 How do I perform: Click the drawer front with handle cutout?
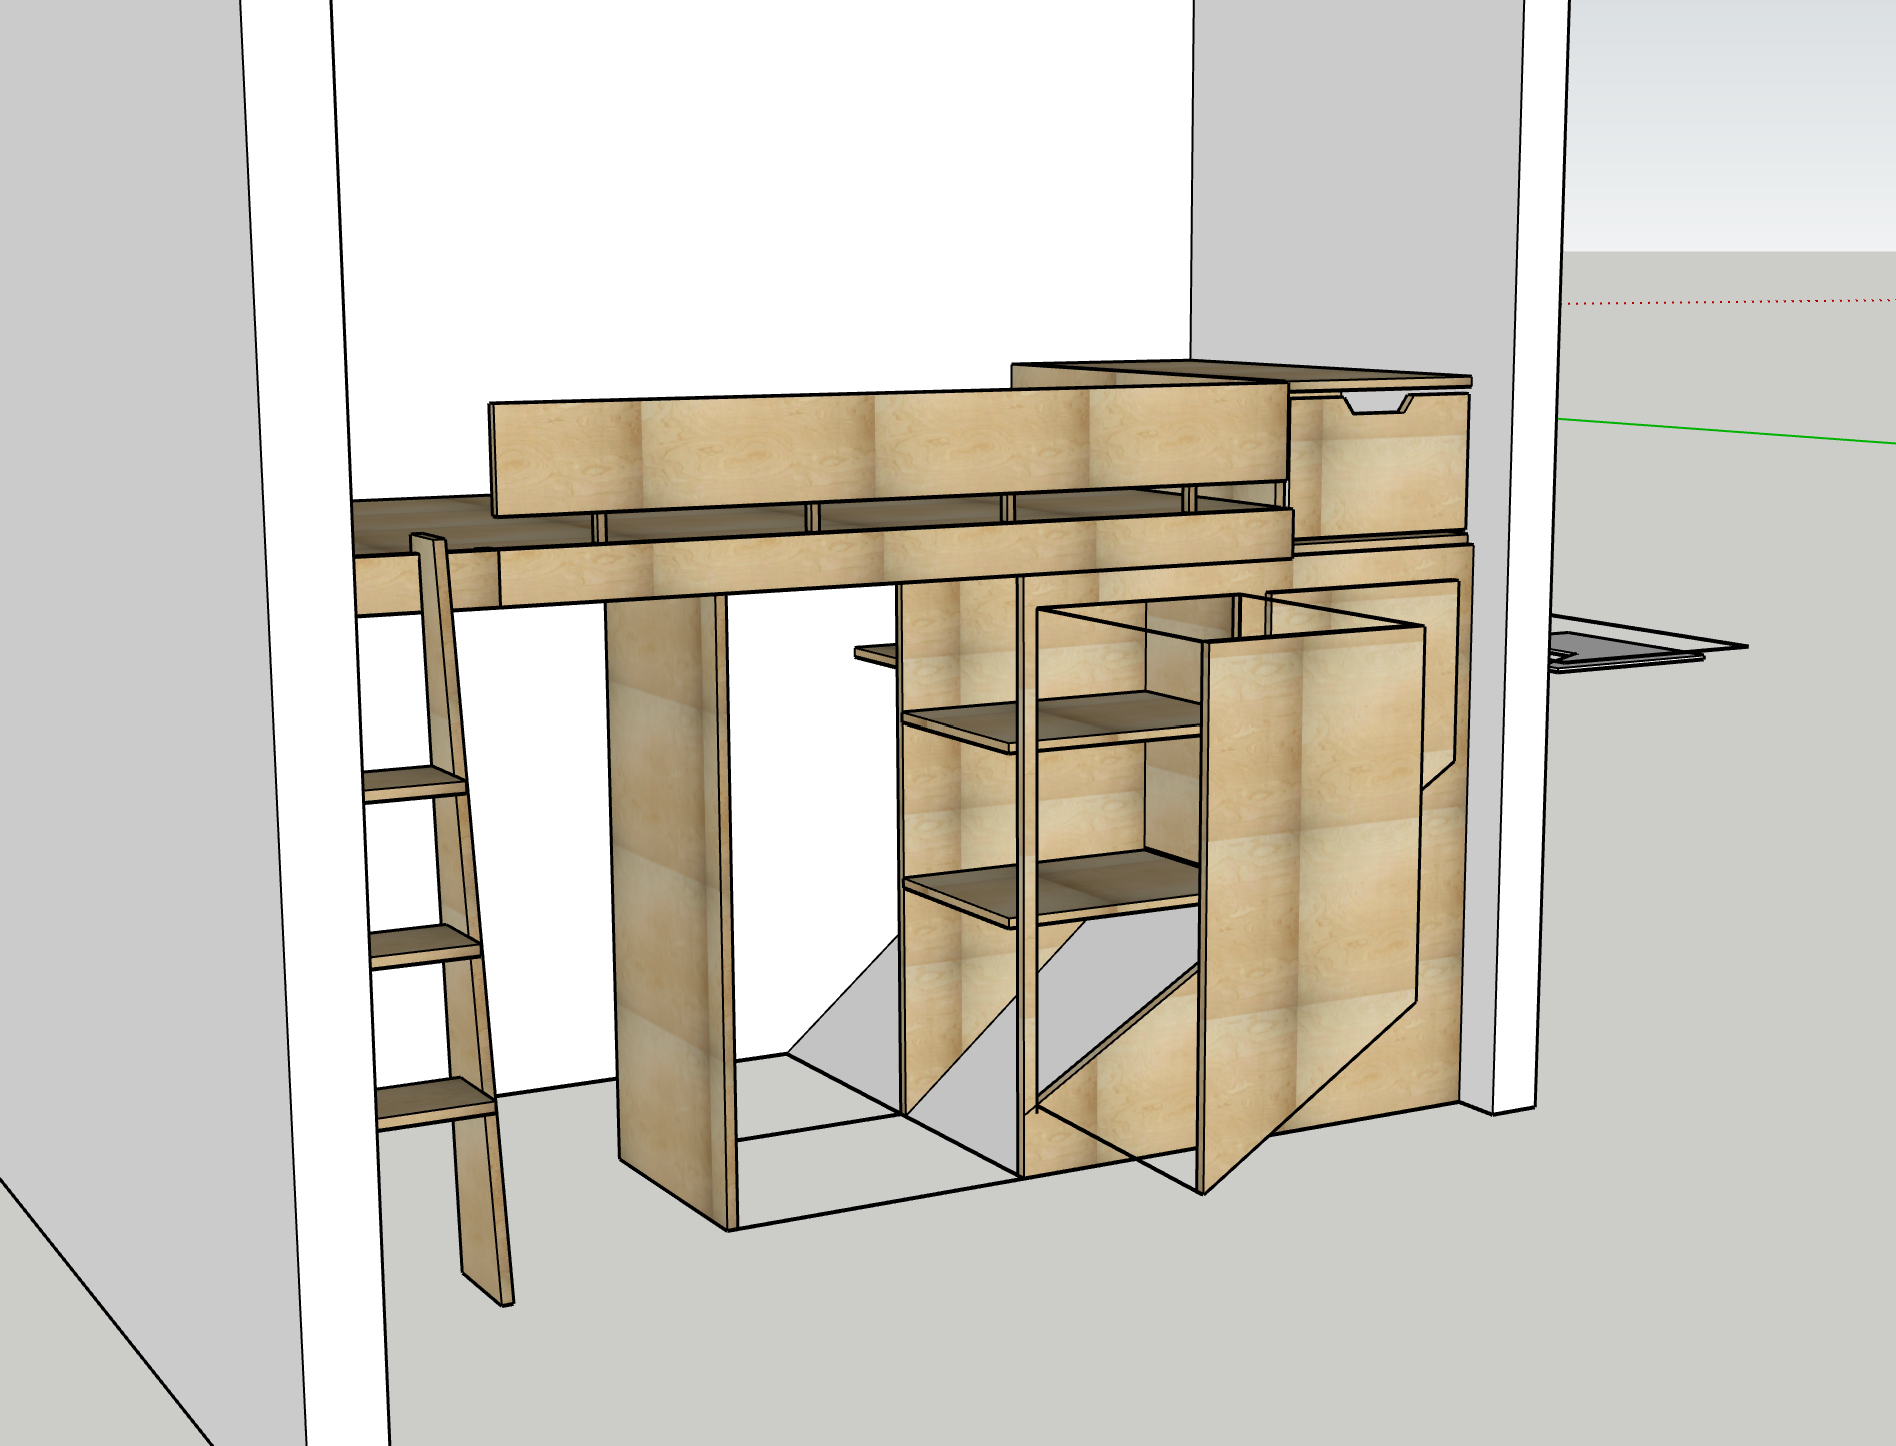[x=1381, y=464]
